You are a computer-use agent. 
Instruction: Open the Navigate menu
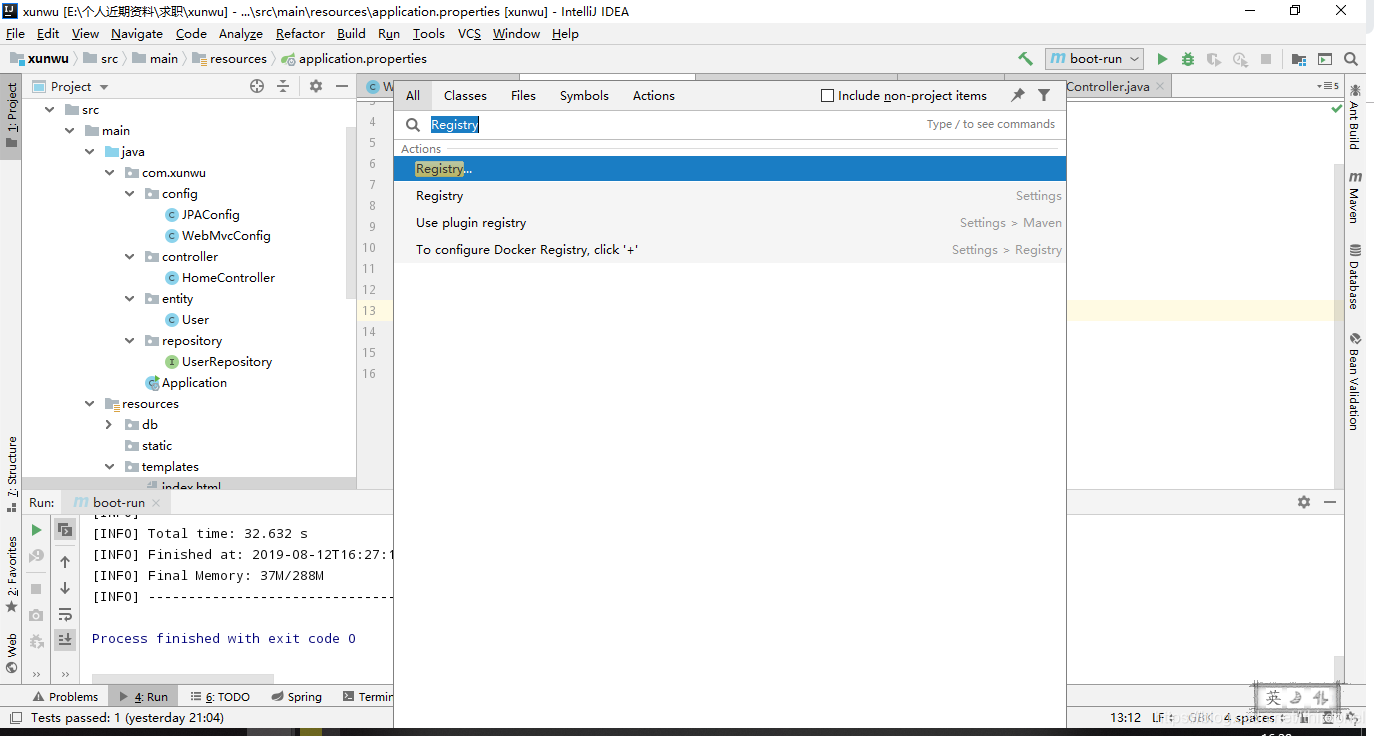[137, 33]
